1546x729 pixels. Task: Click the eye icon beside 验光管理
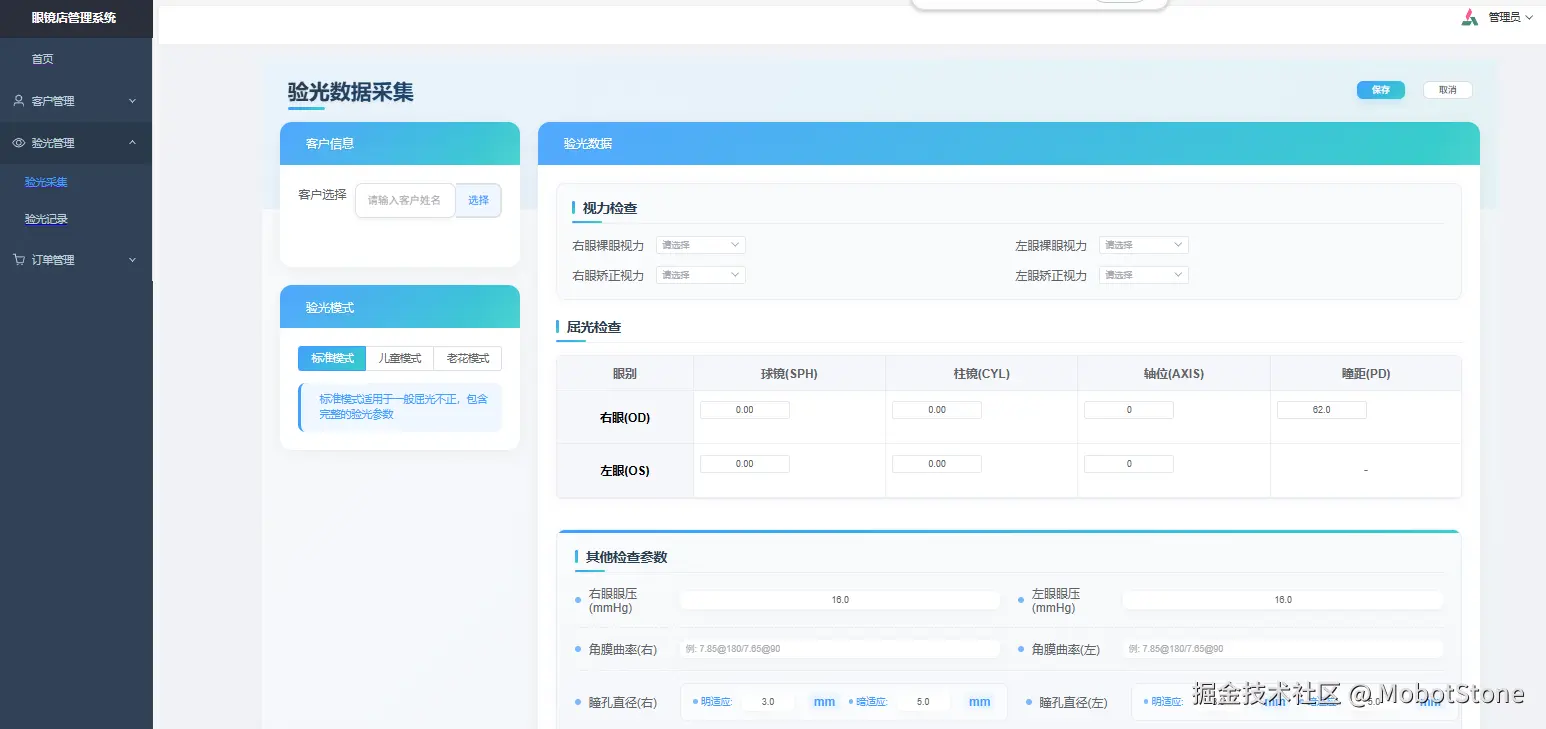[x=19, y=142]
